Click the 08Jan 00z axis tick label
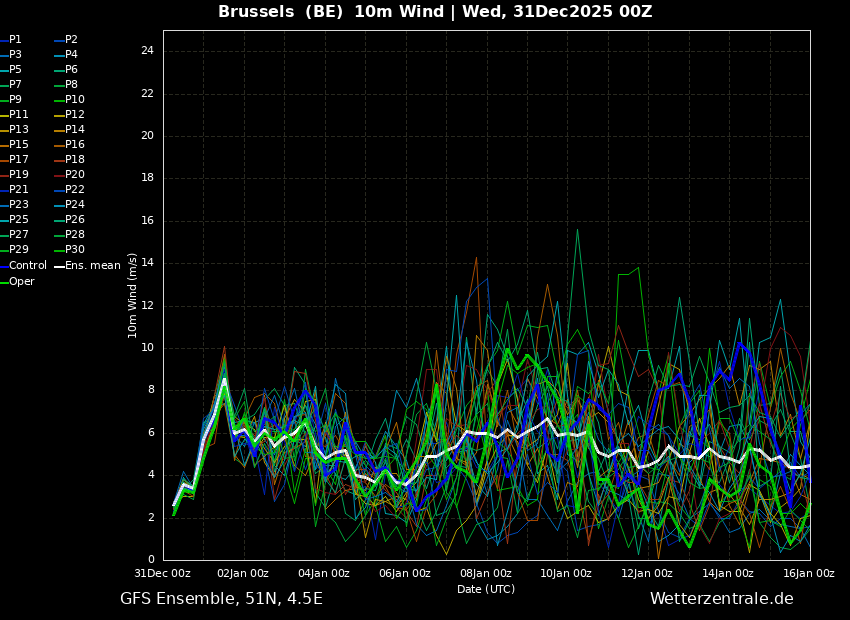Viewport: 850px width, 620px height. 486,573
